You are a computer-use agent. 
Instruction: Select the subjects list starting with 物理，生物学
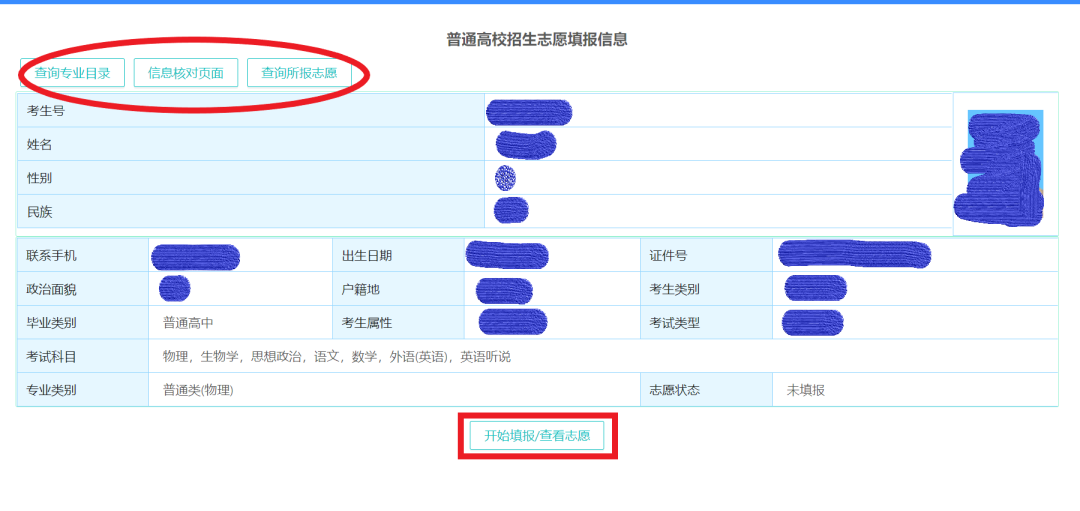click(x=337, y=357)
